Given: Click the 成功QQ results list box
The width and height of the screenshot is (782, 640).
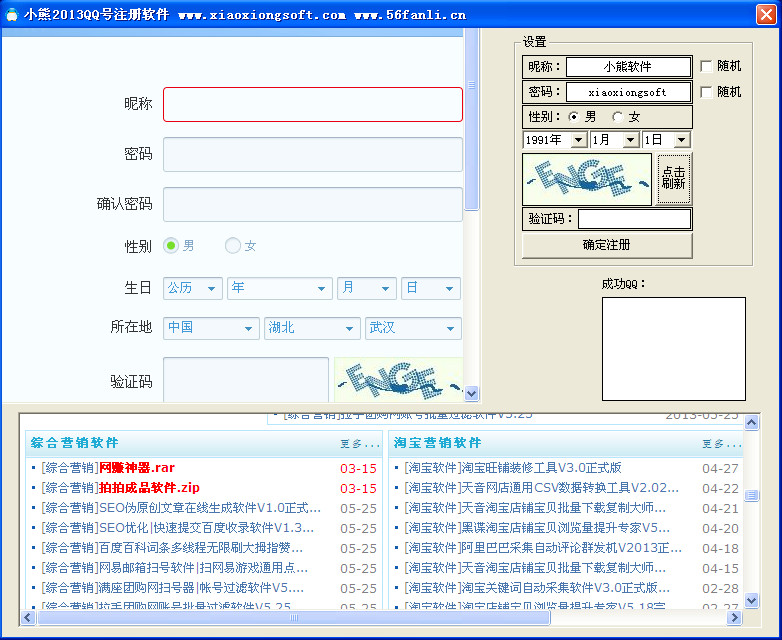Looking at the screenshot, I should point(674,349).
